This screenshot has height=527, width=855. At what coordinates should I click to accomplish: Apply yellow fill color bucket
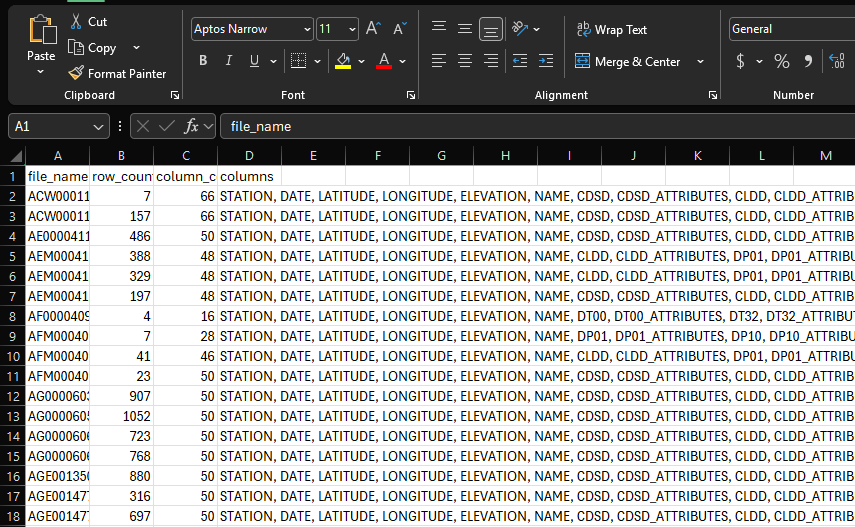pos(343,61)
